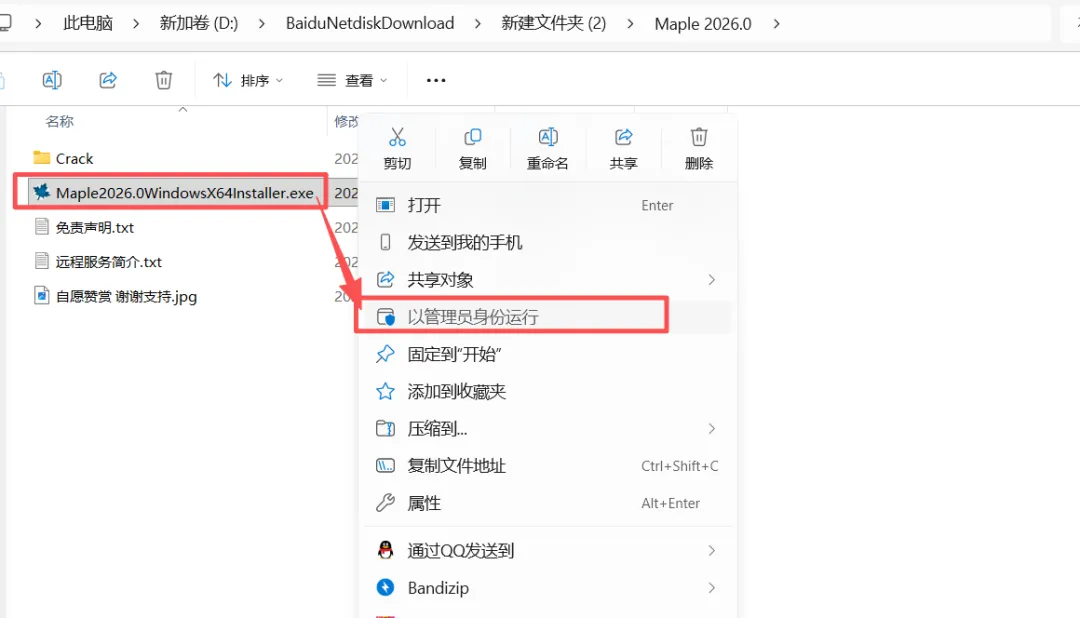
Task: Click the wrench icon beside 属性
Action: pyautogui.click(x=386, y=503)
